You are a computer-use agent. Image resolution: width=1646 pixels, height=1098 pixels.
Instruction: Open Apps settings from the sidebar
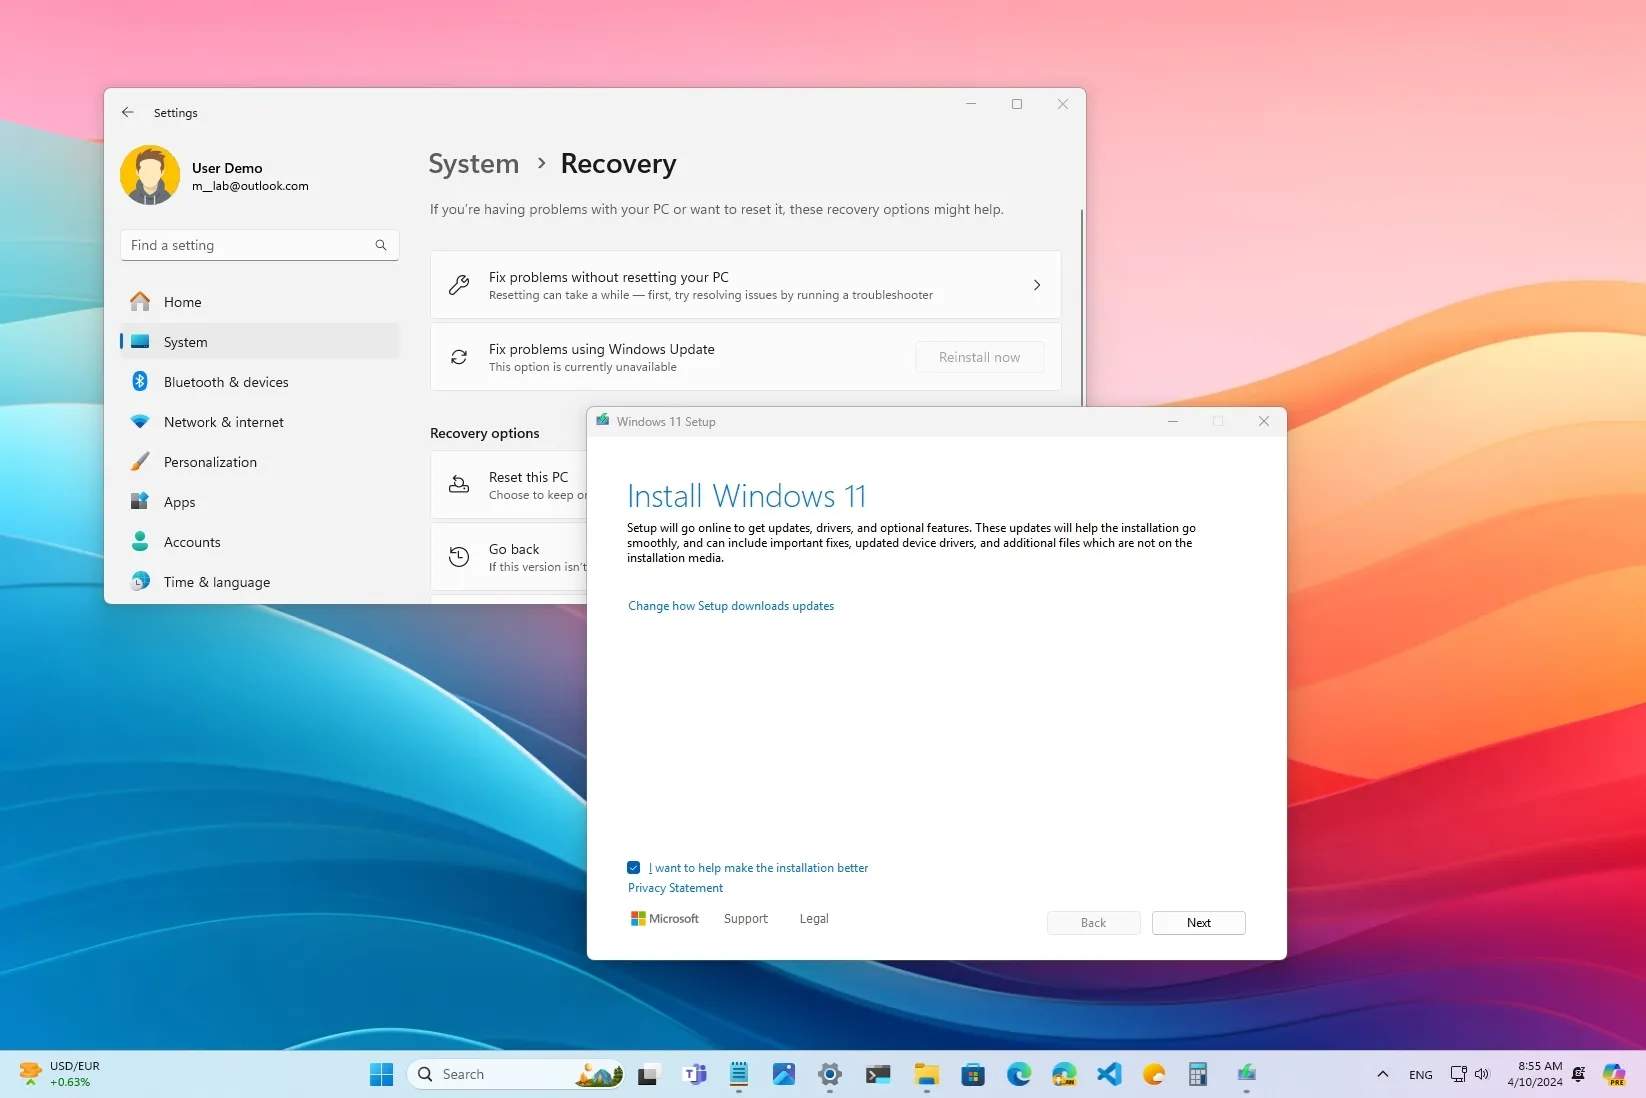[x=180, y=501]
